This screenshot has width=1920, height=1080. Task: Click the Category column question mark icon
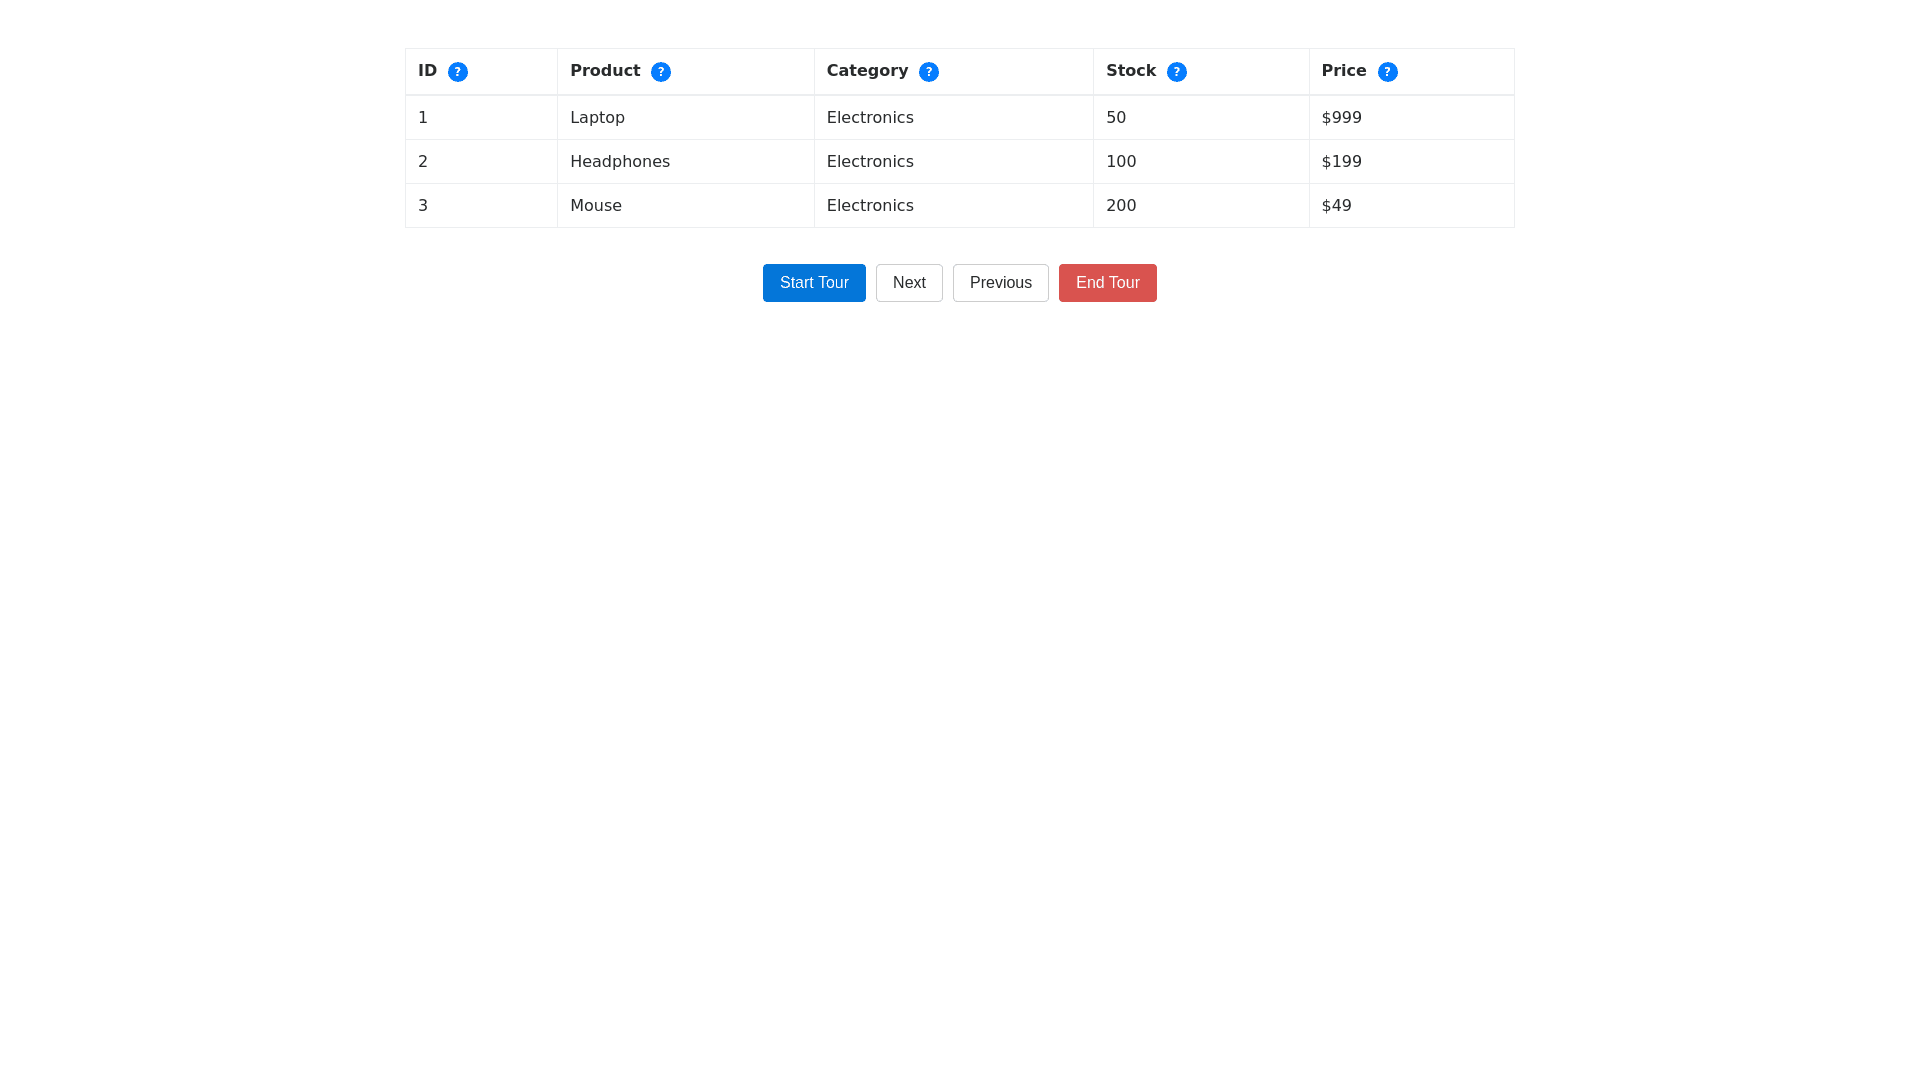(928, 72)
